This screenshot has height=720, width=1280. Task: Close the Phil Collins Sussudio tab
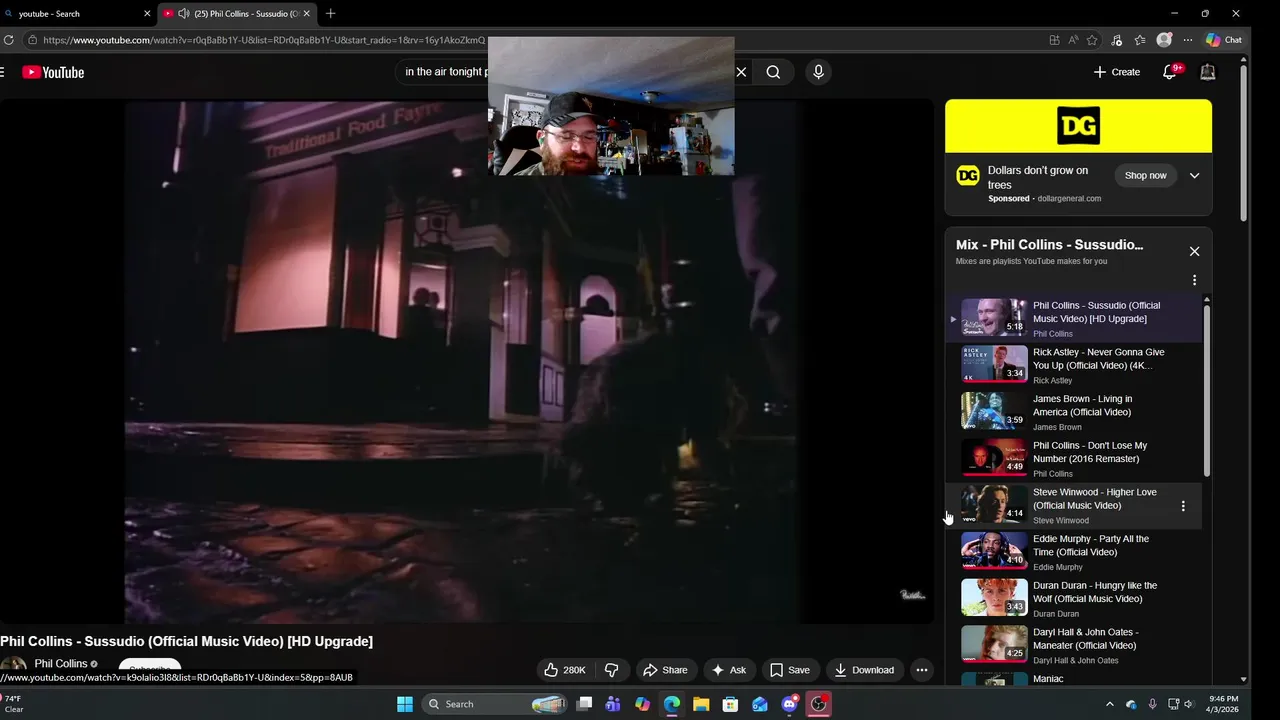click(307, 14)
